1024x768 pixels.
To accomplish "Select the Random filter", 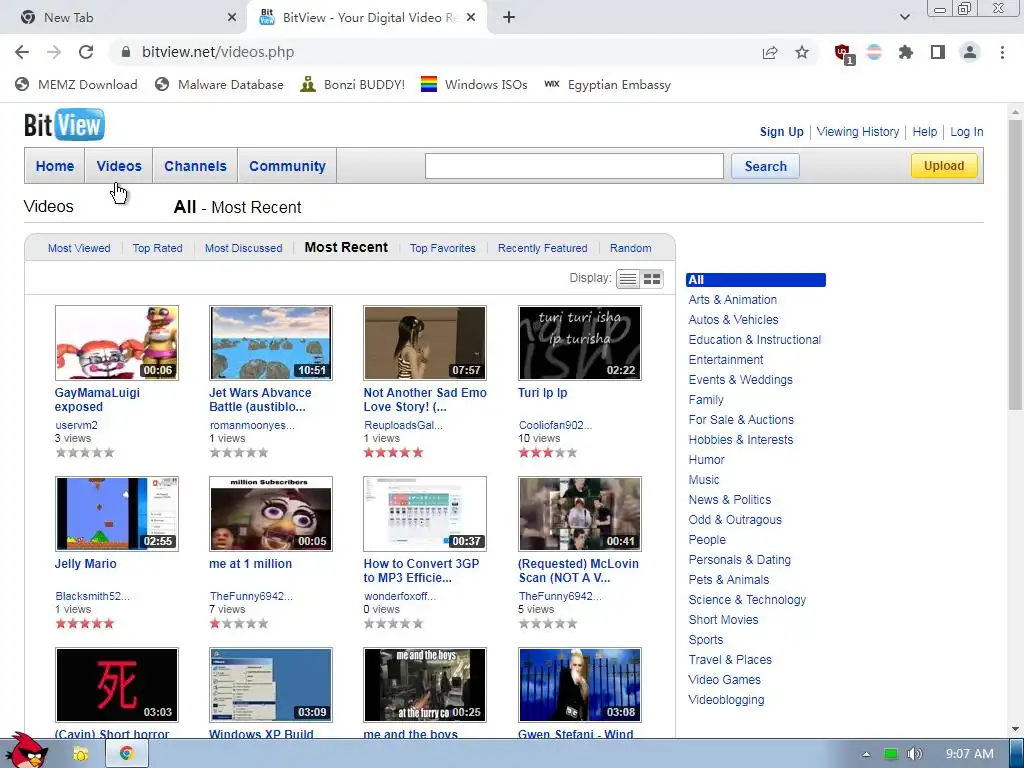I will pos(630,248).
